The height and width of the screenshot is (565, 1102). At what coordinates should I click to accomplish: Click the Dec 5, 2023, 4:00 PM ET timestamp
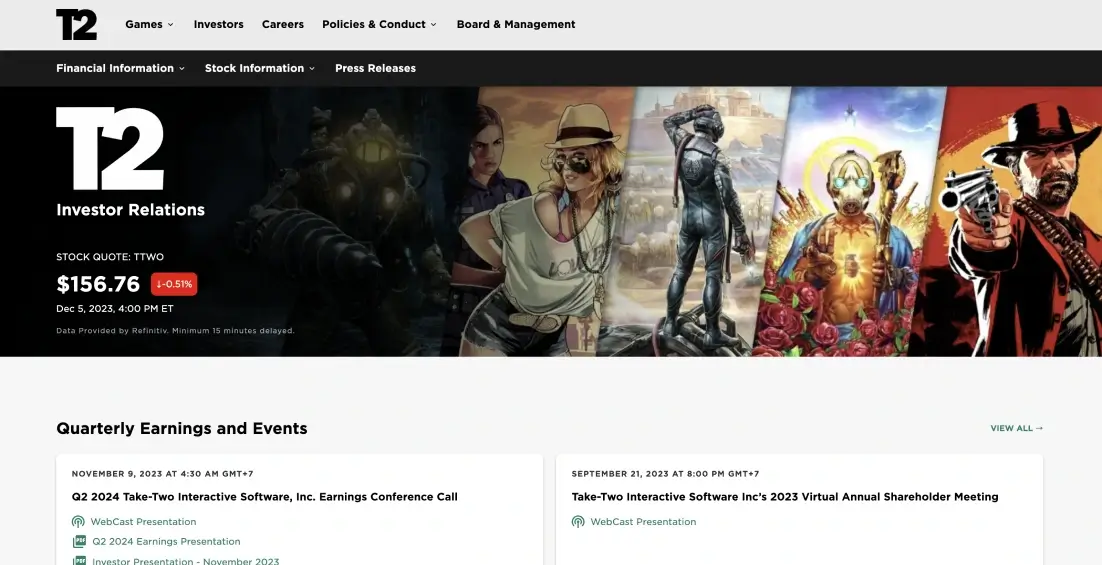pos(115,309)
